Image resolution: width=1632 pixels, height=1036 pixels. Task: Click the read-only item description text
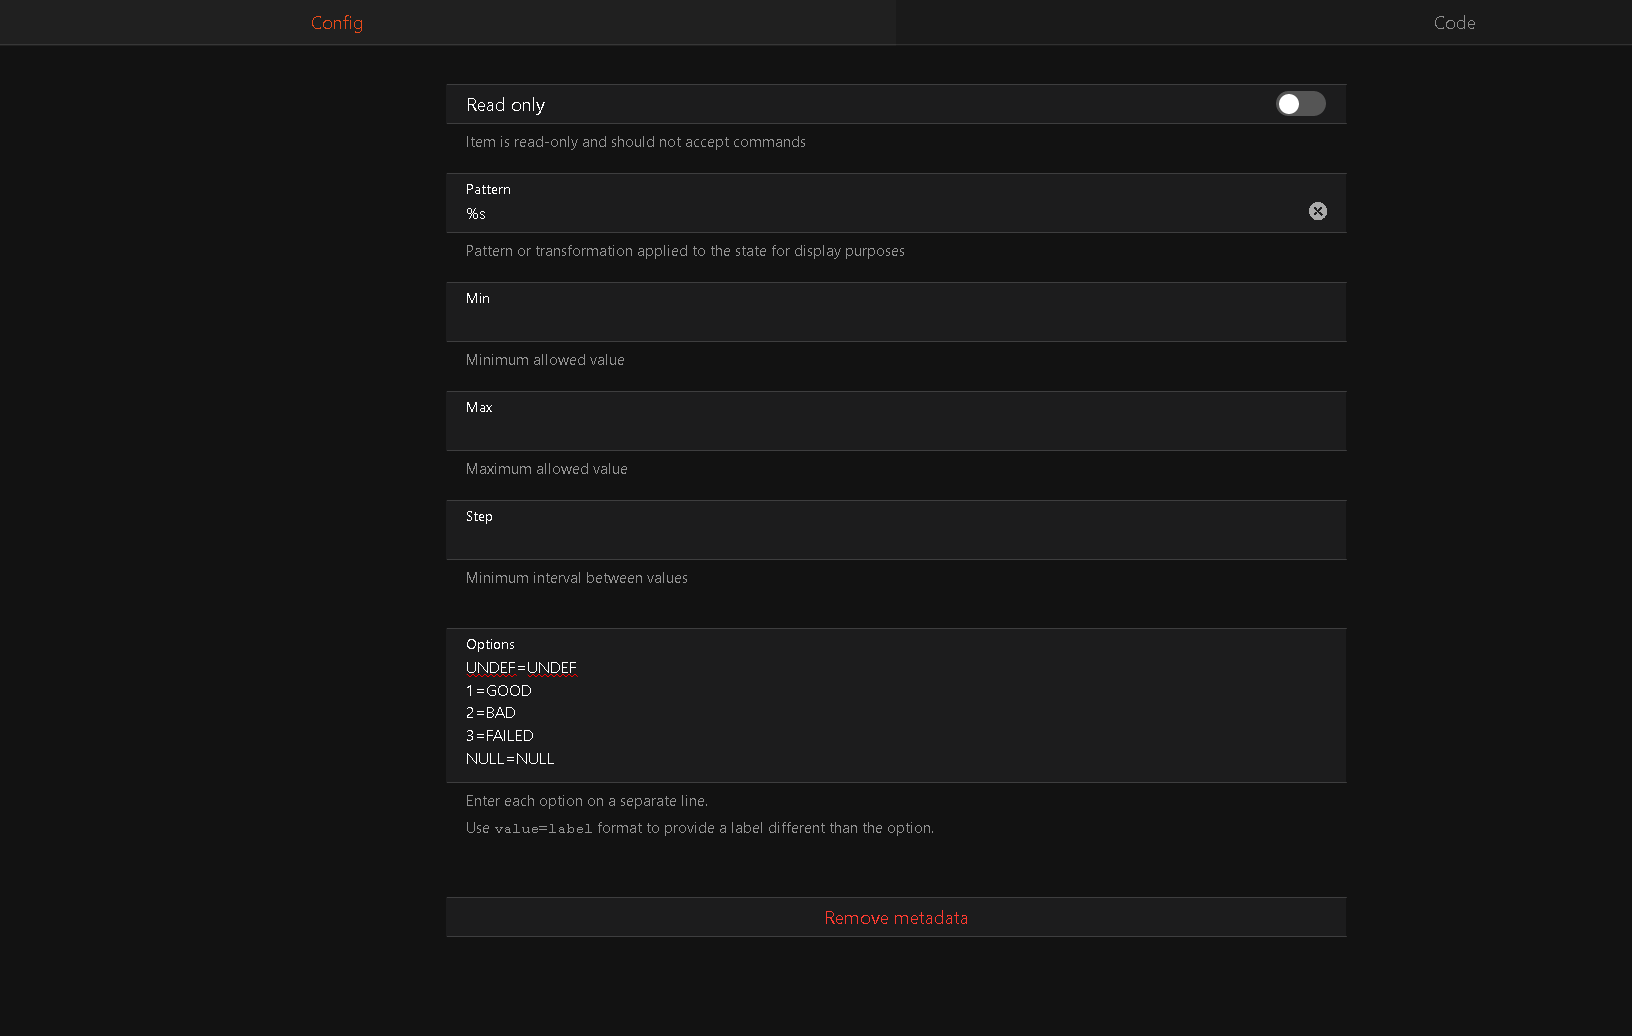point(635,142)
